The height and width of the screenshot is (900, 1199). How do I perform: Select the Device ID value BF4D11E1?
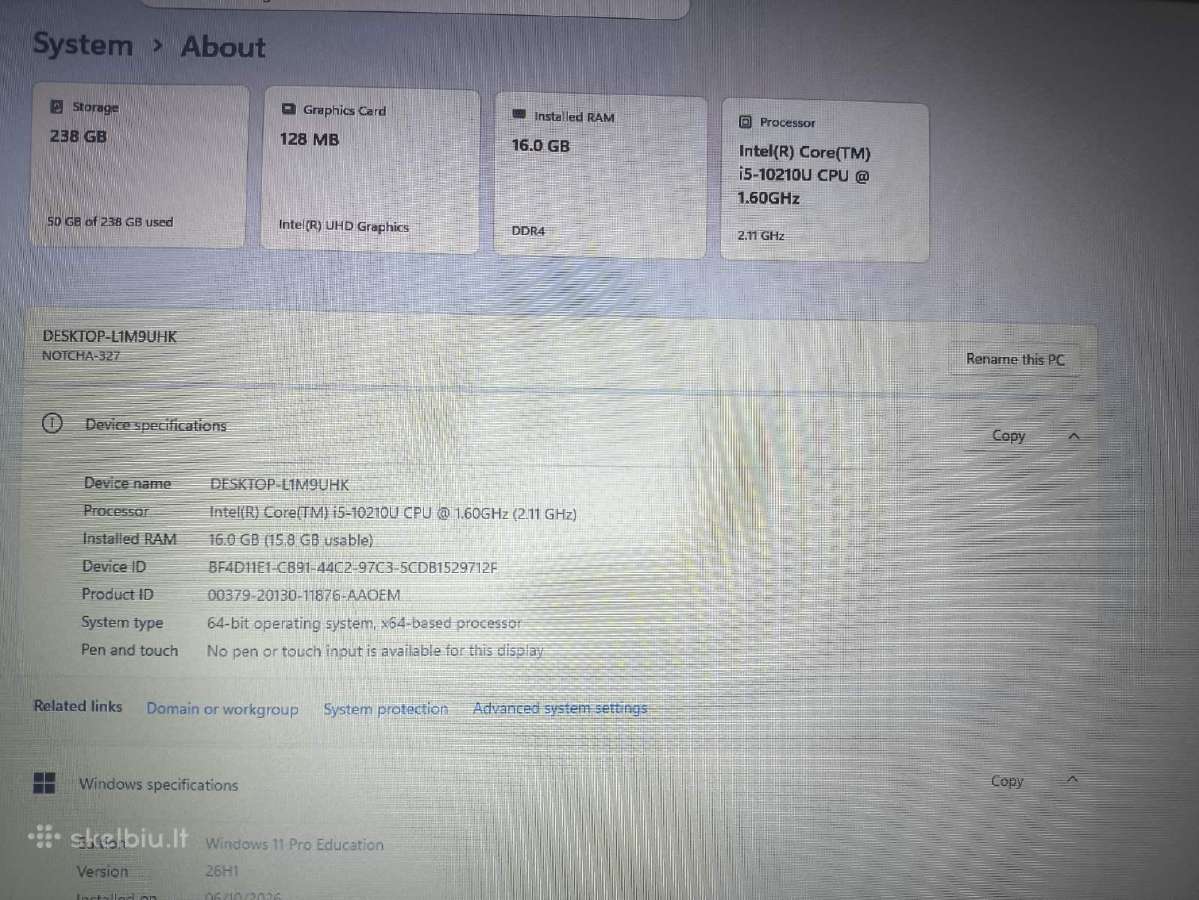tap(353, 567)
